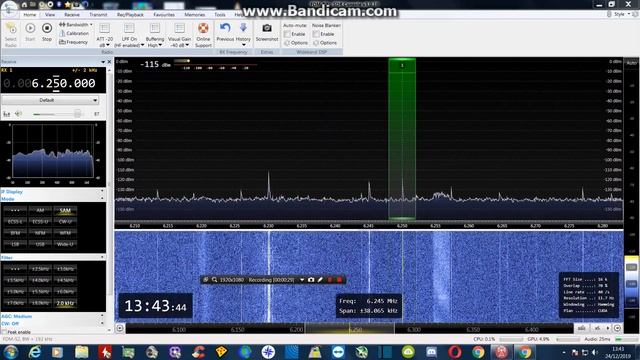Click span left arrow below waterfall
Viewport: 640px width, 360px height.
point(120,328)
